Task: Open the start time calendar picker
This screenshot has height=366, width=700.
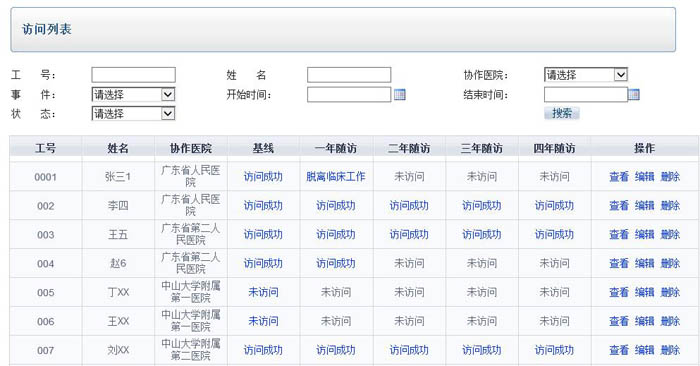Action: pos(400,95)
